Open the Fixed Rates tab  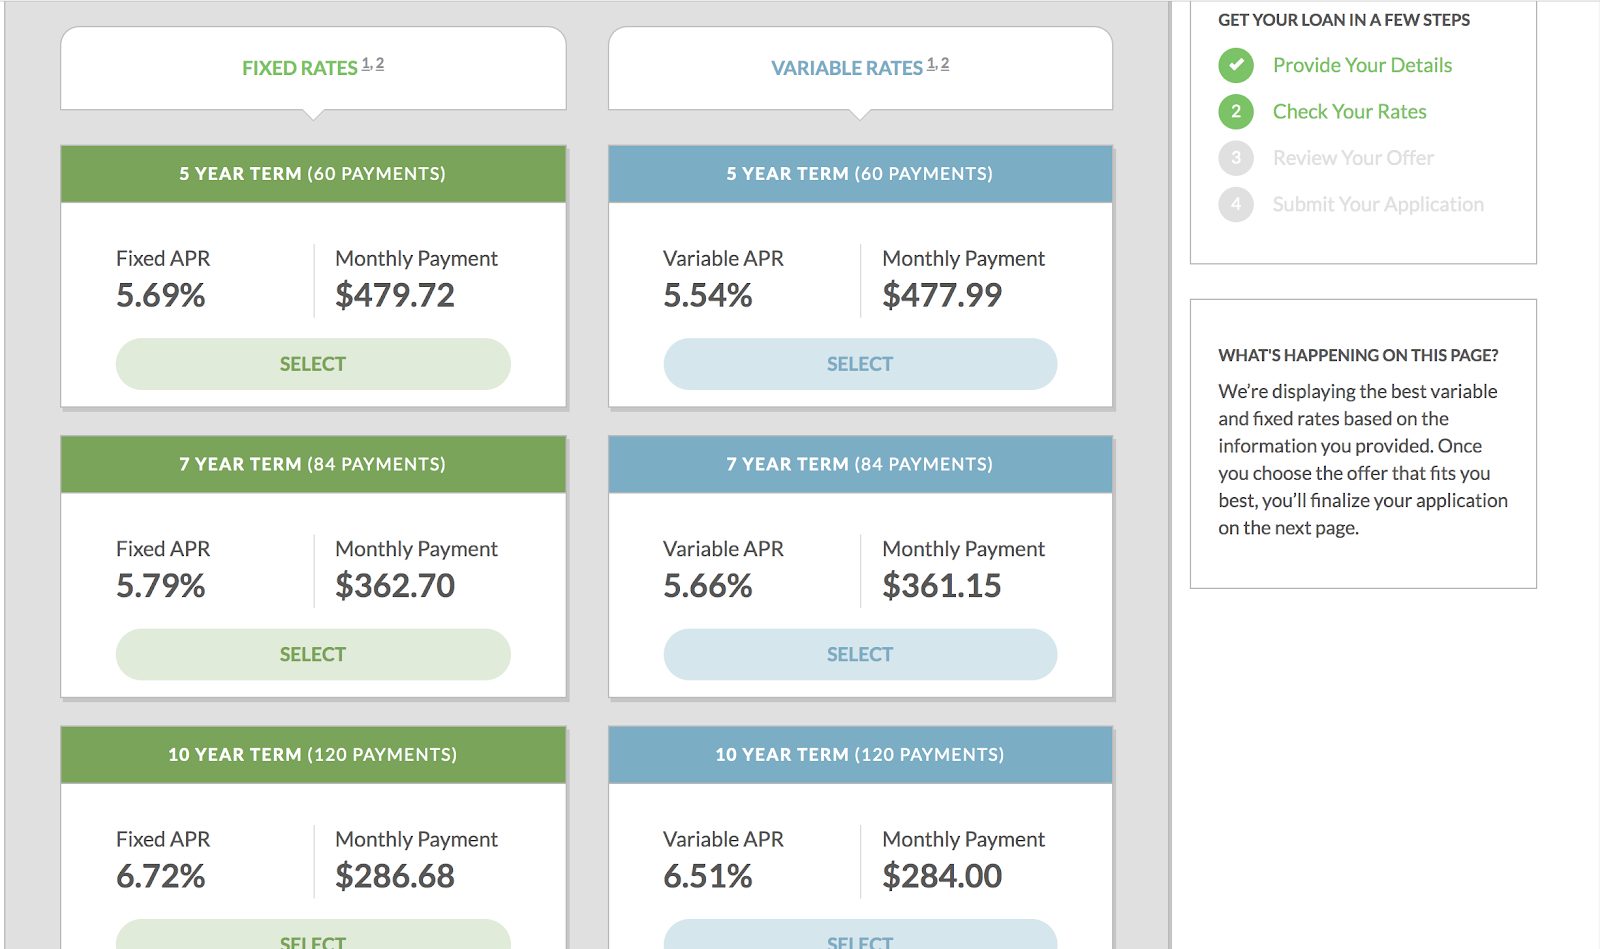click(300, 68)
